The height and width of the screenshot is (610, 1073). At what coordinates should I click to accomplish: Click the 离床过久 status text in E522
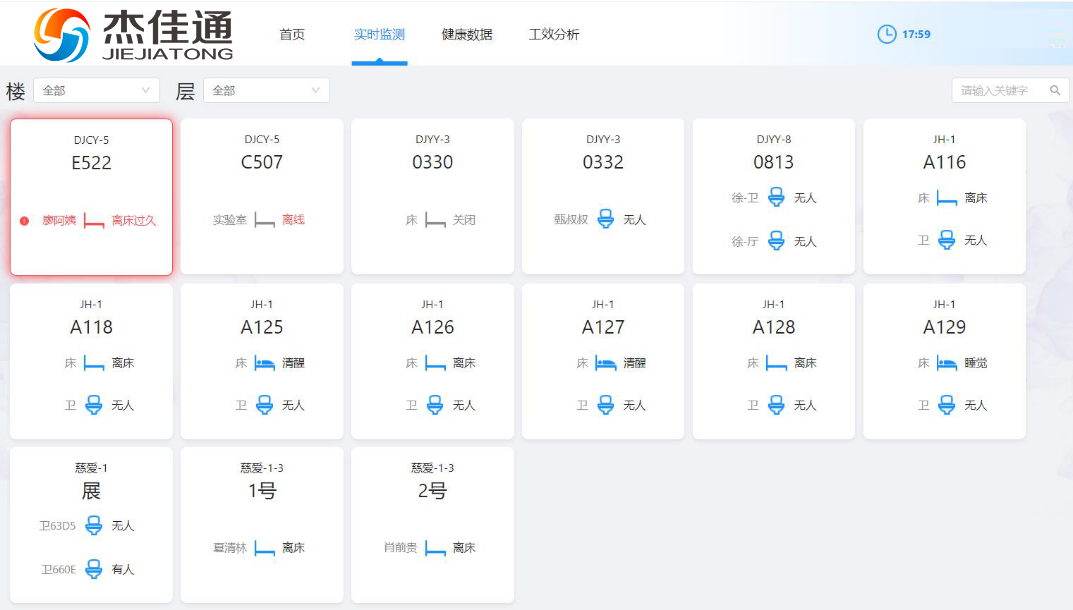(x=134, y=220)
